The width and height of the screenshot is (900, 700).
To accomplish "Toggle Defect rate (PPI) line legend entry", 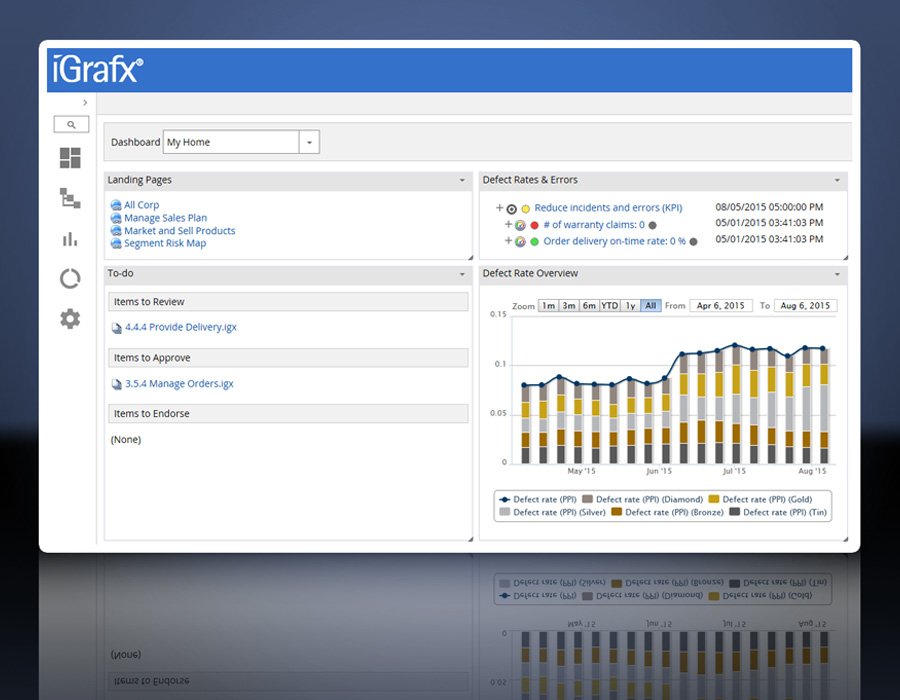I will 538,499.
